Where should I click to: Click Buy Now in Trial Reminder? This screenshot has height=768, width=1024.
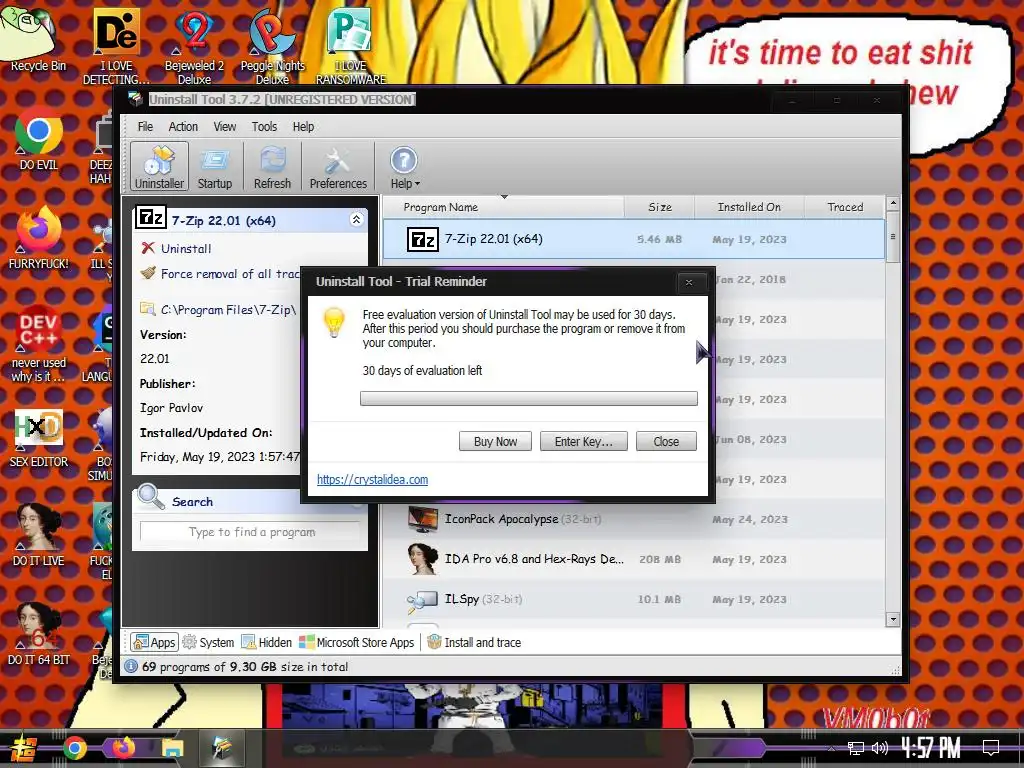coord(495,441)
